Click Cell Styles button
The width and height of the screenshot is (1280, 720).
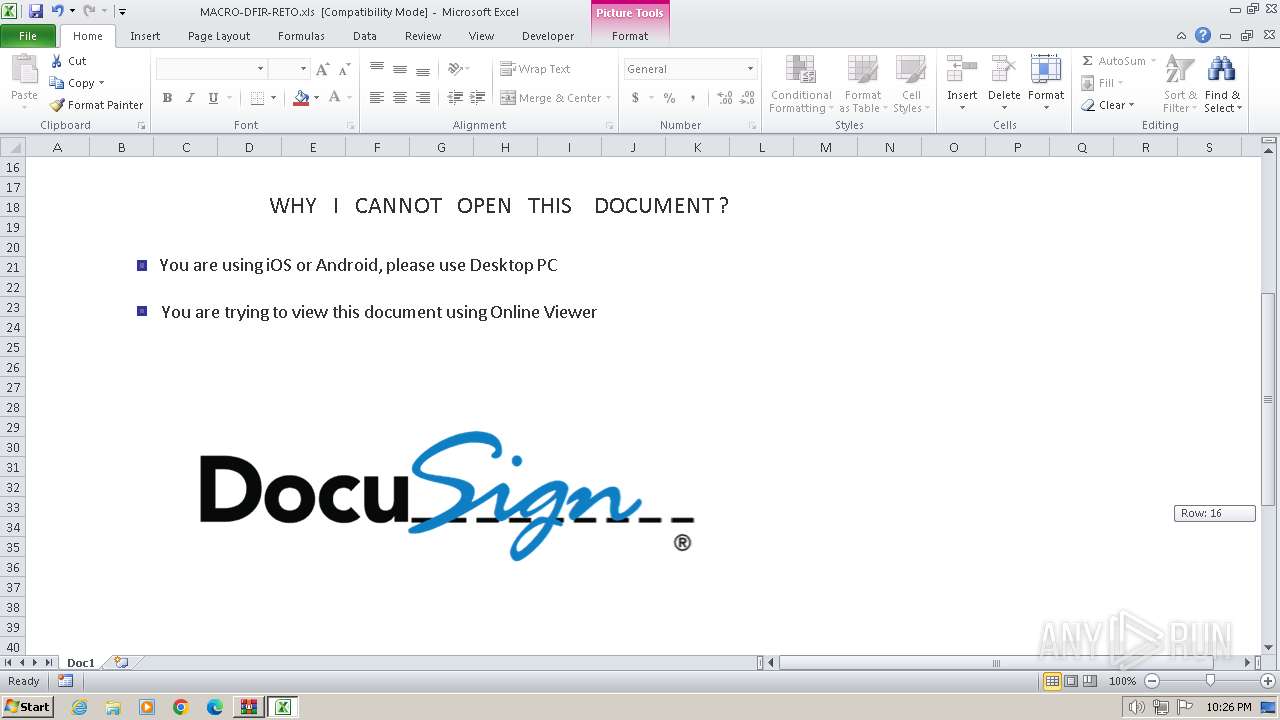pyautogui.click(x=910, y=85)
